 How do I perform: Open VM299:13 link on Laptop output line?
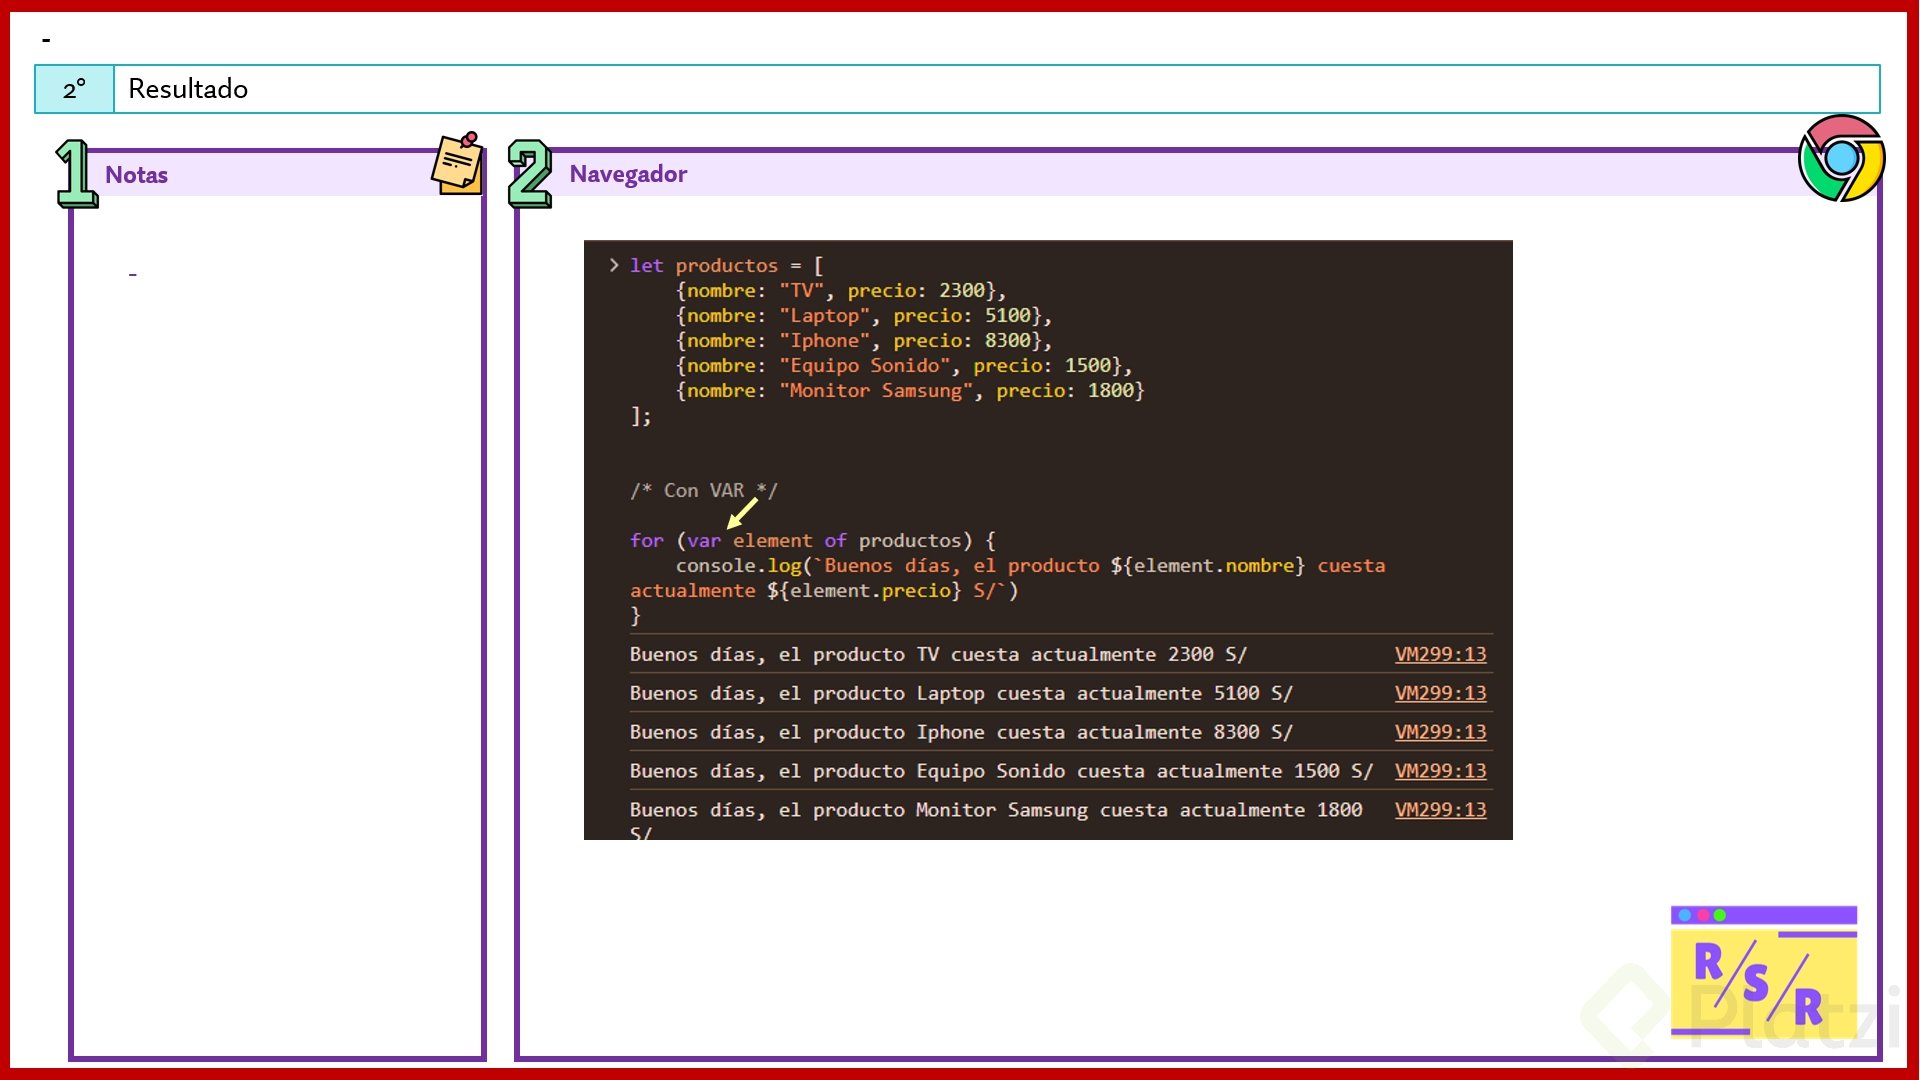click(x=1440, y=693)
